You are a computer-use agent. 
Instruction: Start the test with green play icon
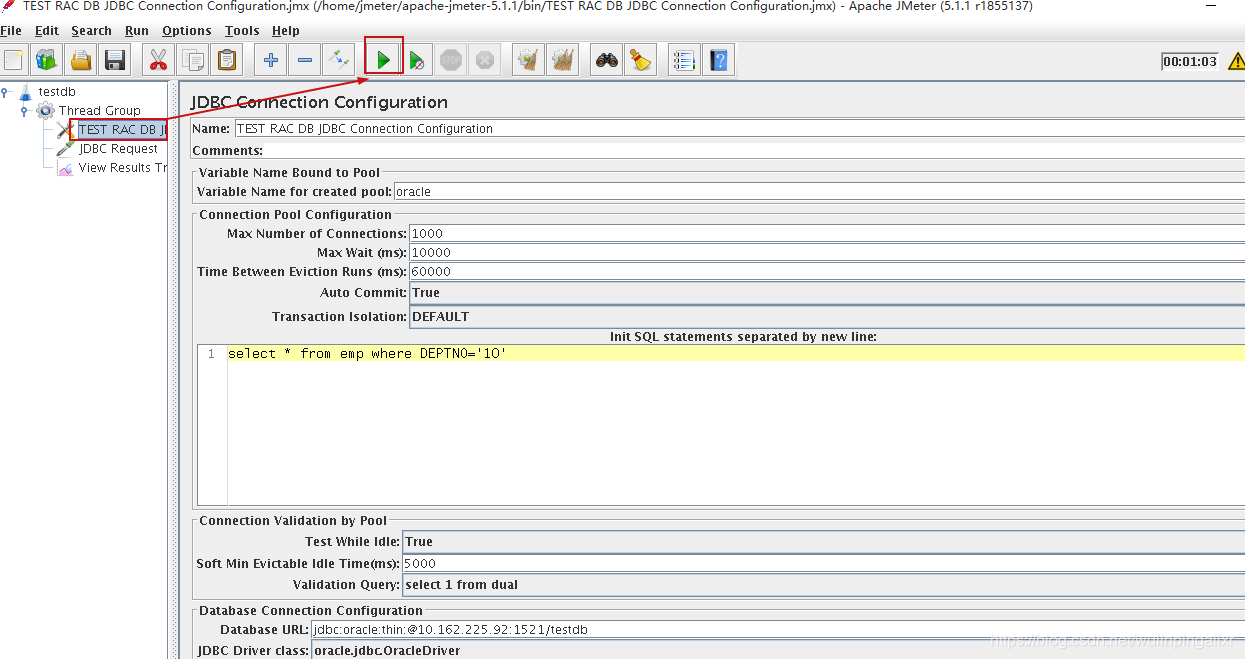tap(383, 60)
